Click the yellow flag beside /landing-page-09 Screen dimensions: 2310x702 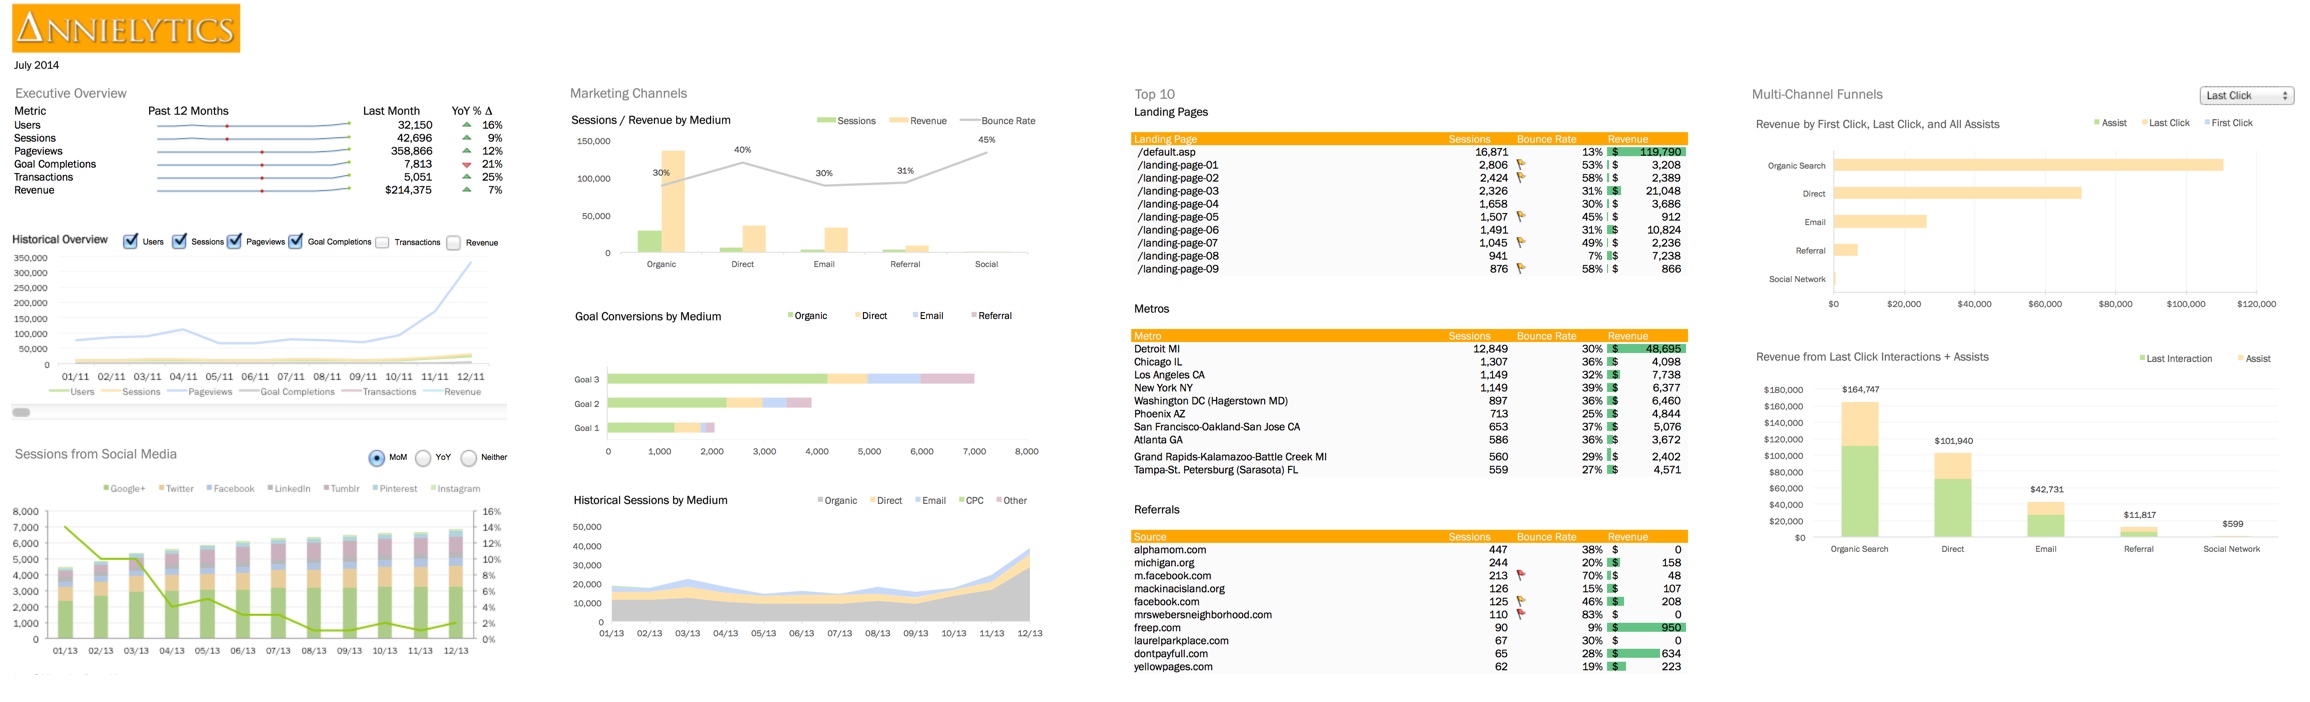(x=1521, y=269)
